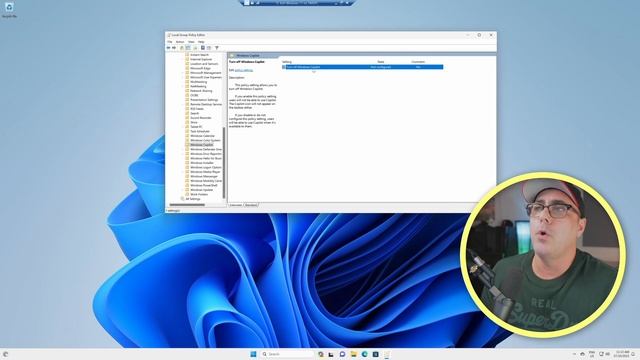Toggle the Show/Hide Console Tree toolbar icon
This screenshot has width=640, height=360.
[x=188, y=48]
